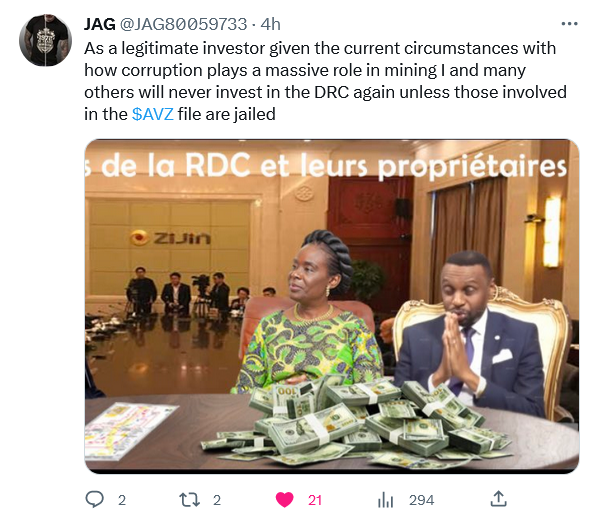Open the tweet via 4h timestamp

tap(270, 24)
